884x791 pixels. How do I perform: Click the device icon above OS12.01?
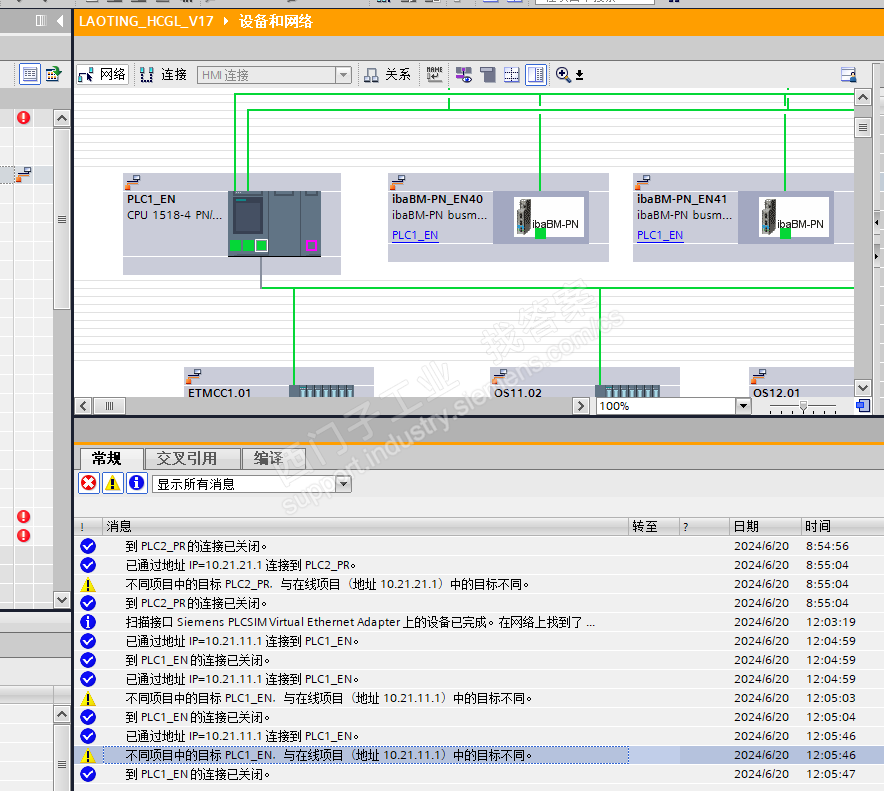(x=759, y=375)
